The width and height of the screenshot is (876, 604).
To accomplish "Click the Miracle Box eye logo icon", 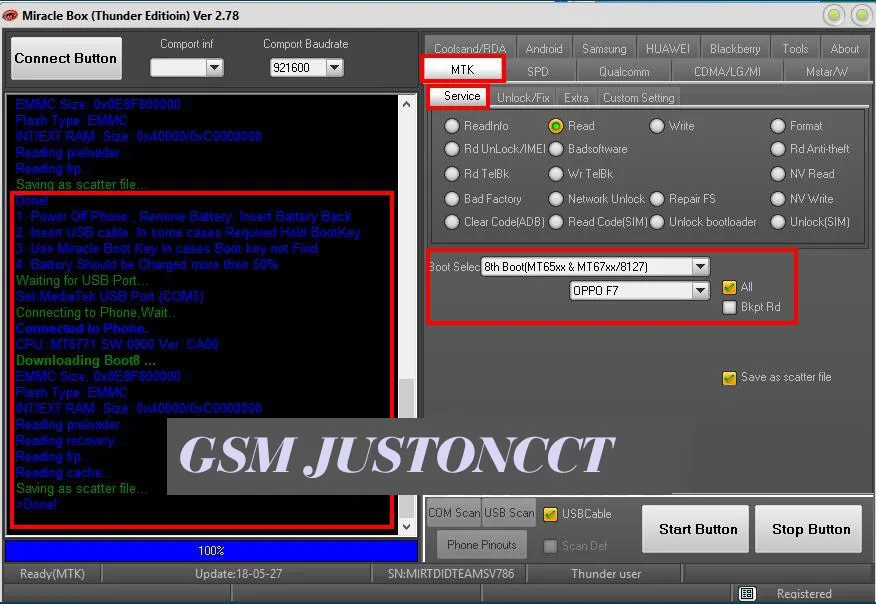I will pos(10,15).
